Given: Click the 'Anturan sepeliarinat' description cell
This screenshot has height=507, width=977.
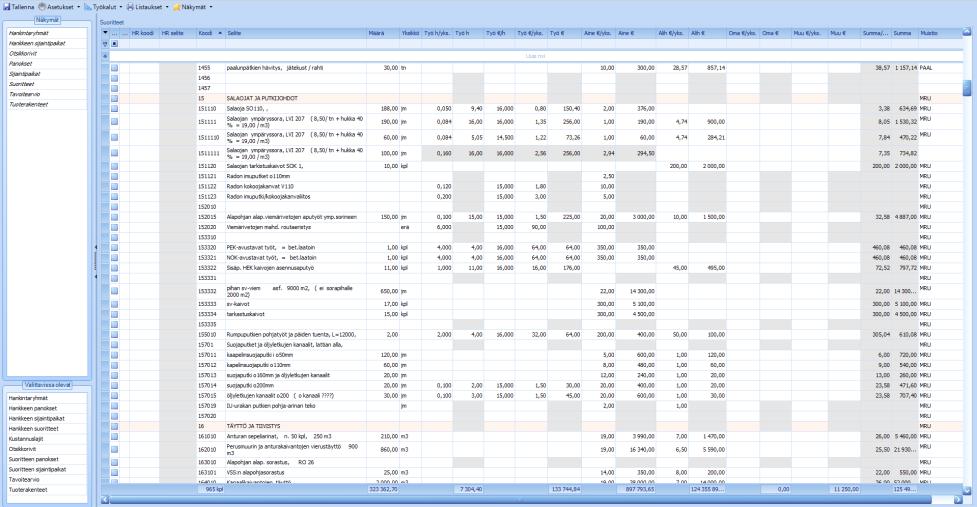Looking at the screenshot, I should click(x=296, y=437).
